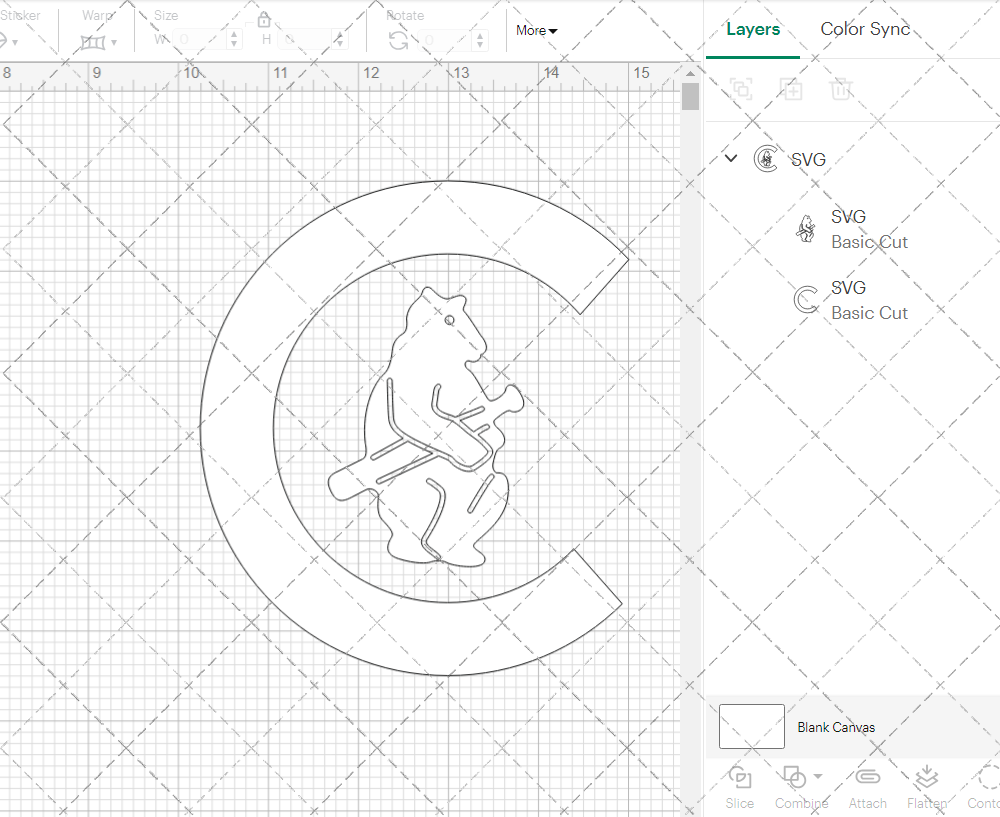Screen dimensions: 1000x817
Task: Open the More dropdown in the toolbar
Action: pyautogui.click(x=536, y=31)
